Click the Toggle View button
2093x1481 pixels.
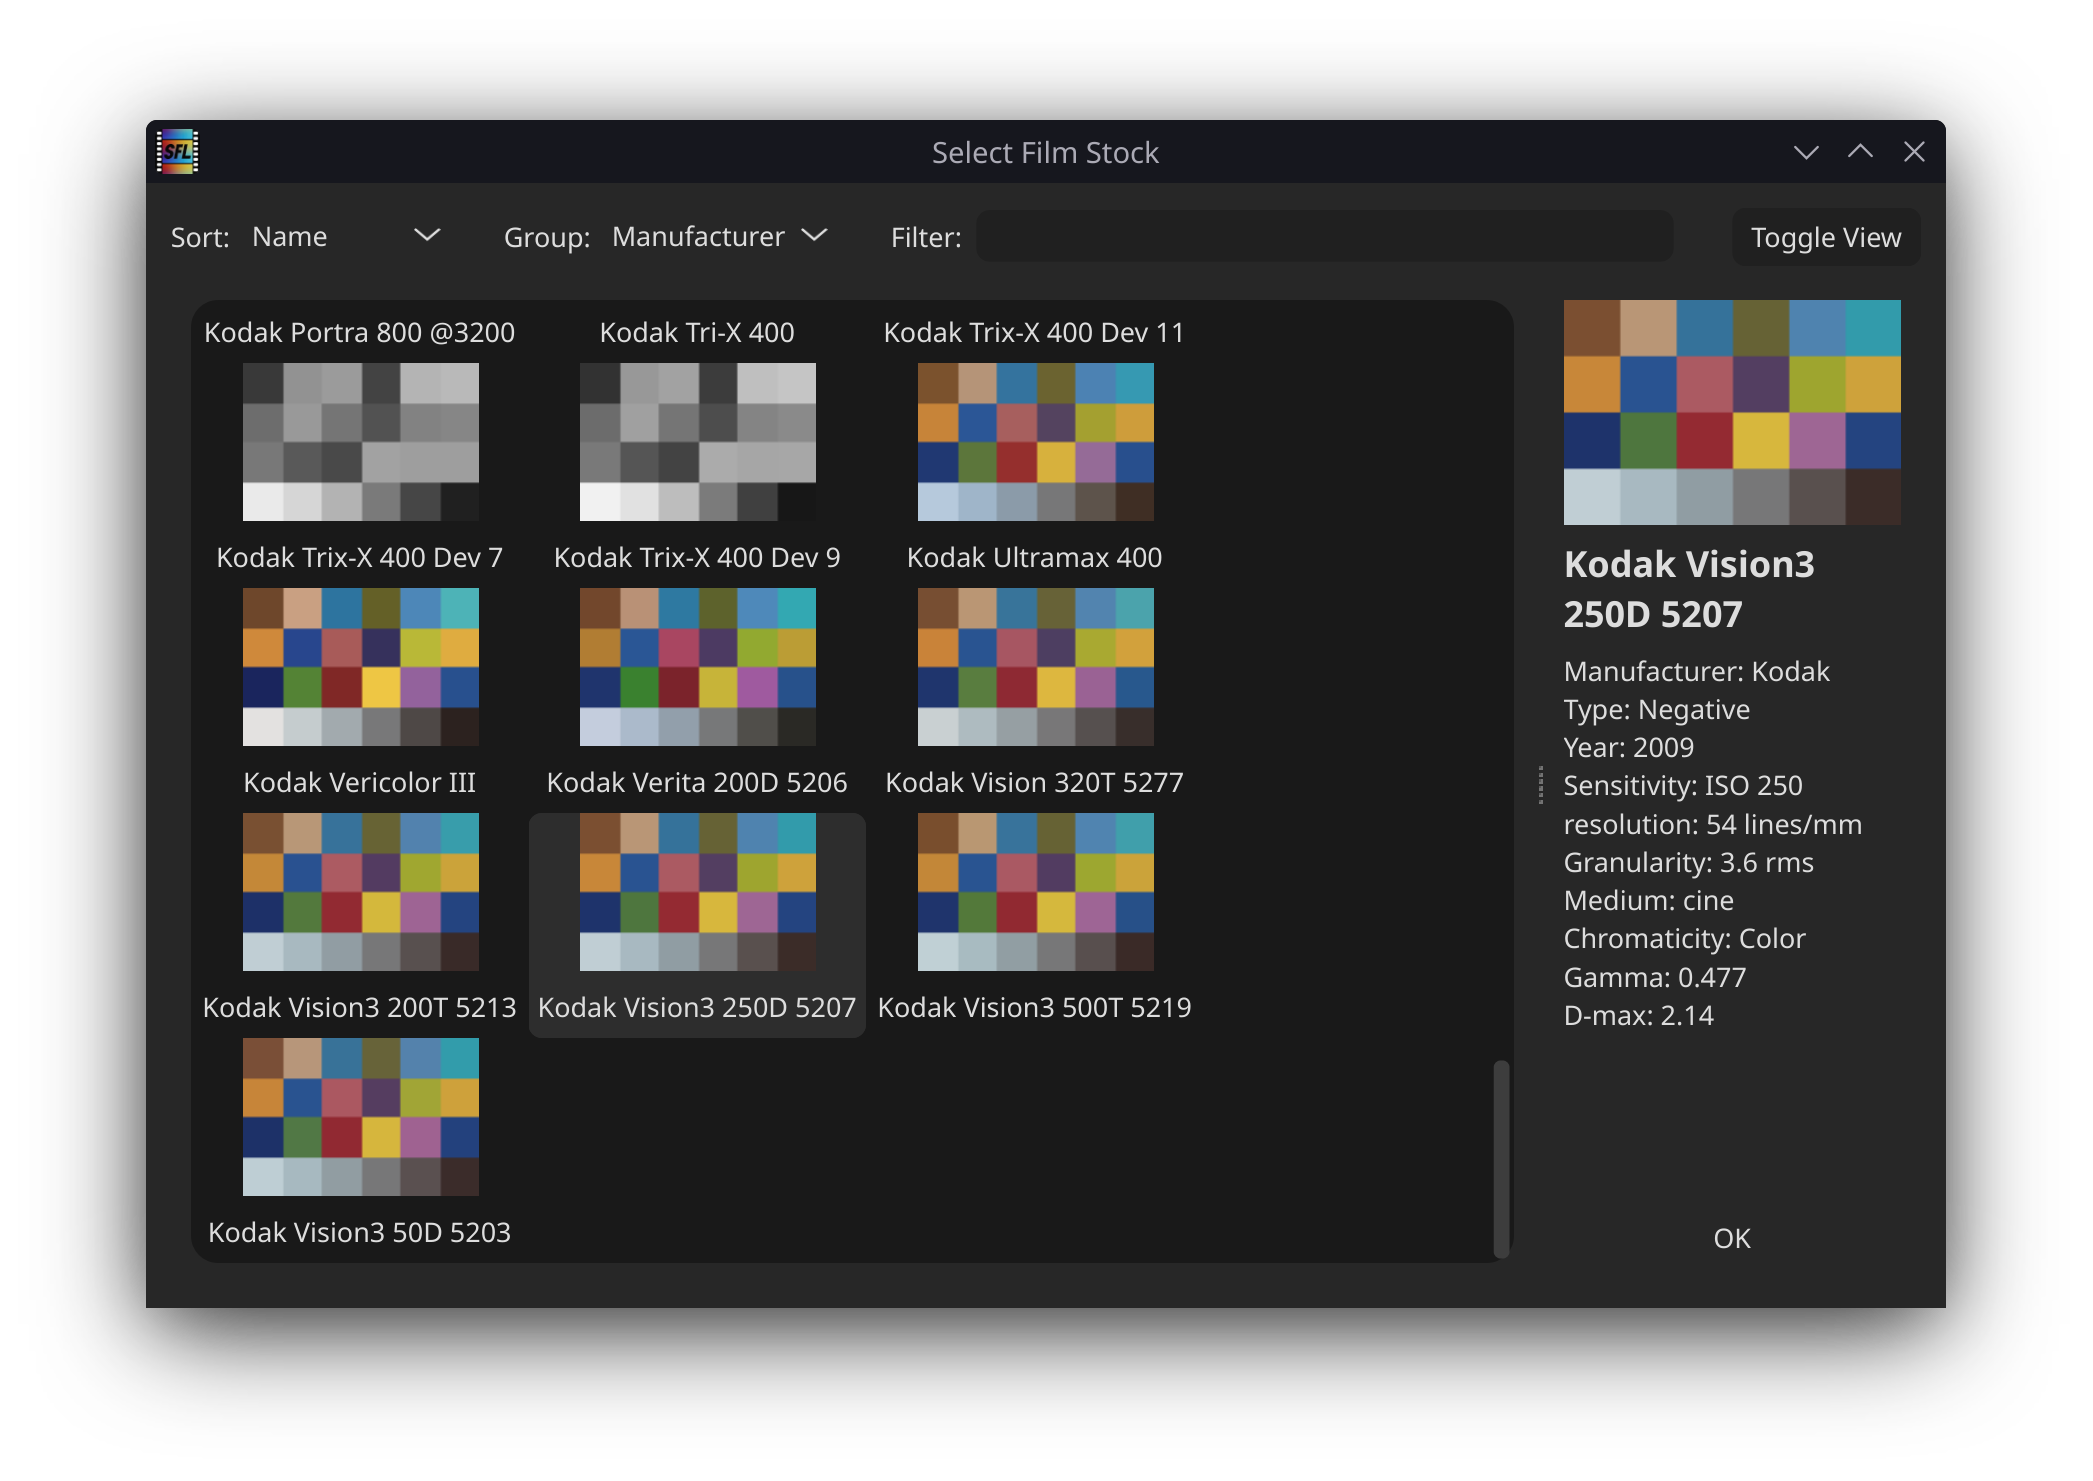click(1826, 237)
